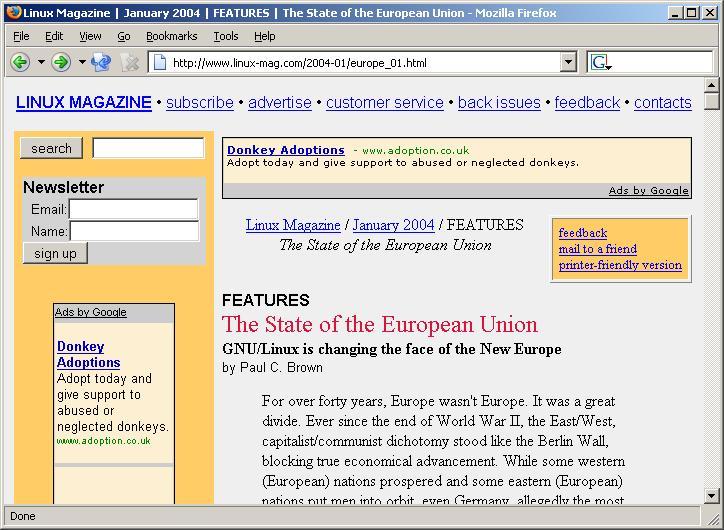Open the Edit menu
Viewport: 724px width, 530px height.
[x=54, y=36]
